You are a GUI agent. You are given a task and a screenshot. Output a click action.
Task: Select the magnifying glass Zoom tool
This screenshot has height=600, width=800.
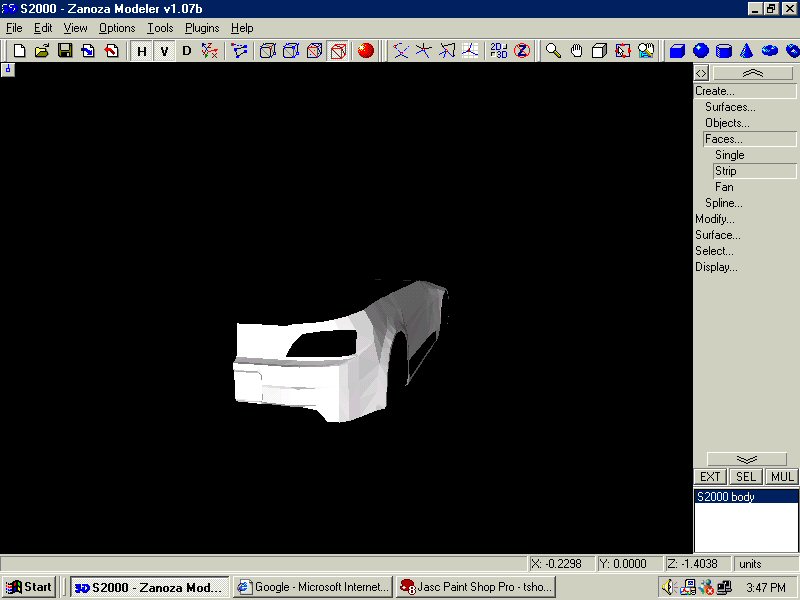click(553, 50)
